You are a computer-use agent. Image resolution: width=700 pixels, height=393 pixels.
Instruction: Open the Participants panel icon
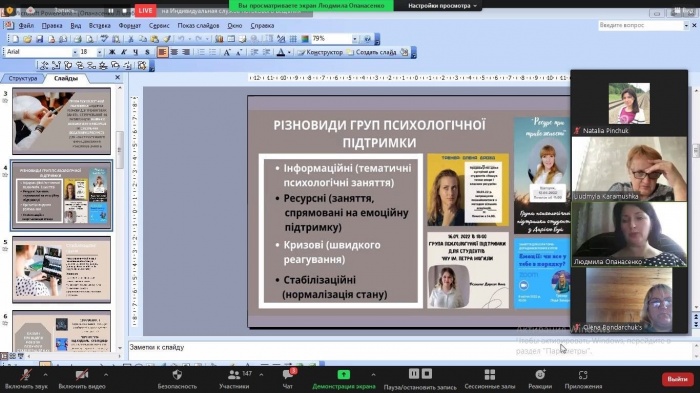(234, 374)
